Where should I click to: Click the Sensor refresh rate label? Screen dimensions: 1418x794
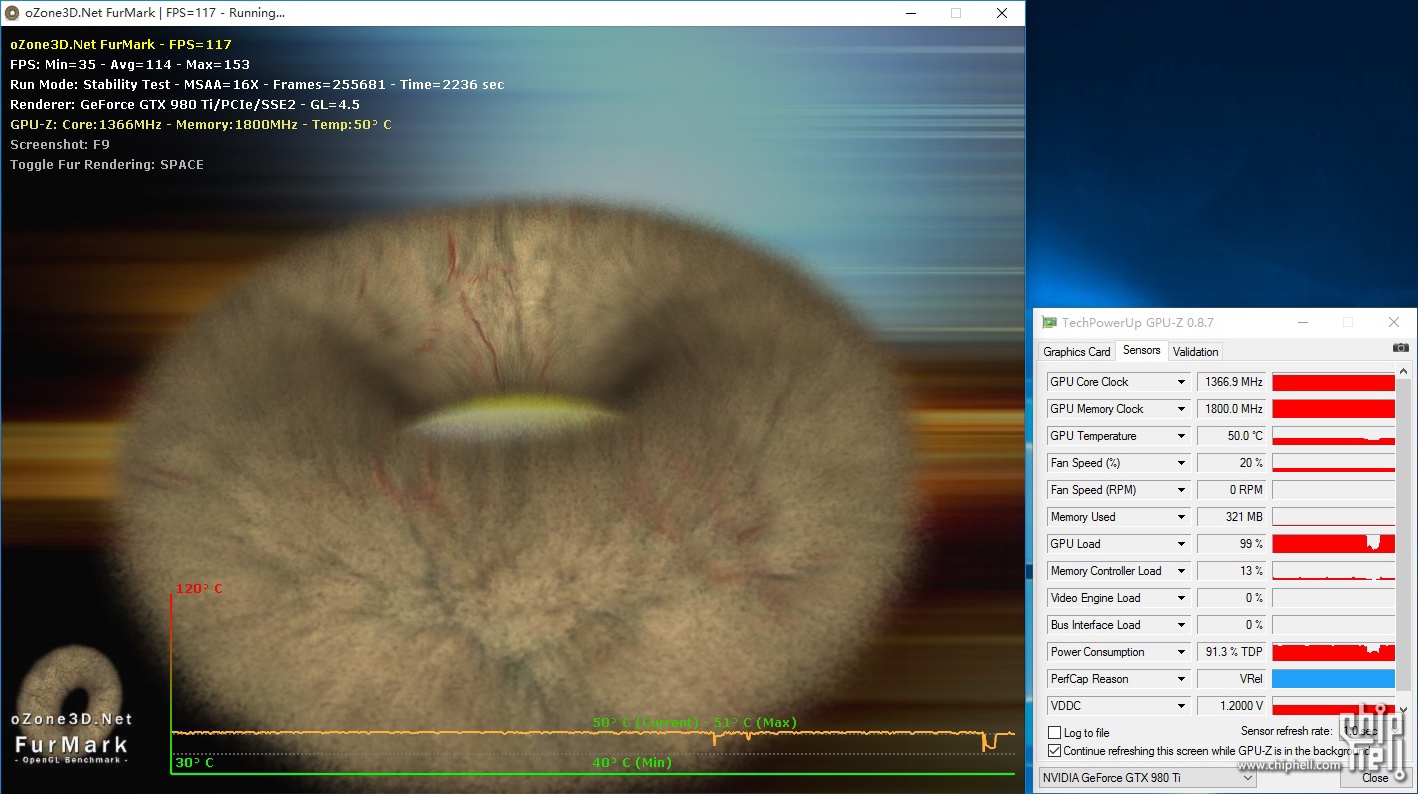(1286, 732)
